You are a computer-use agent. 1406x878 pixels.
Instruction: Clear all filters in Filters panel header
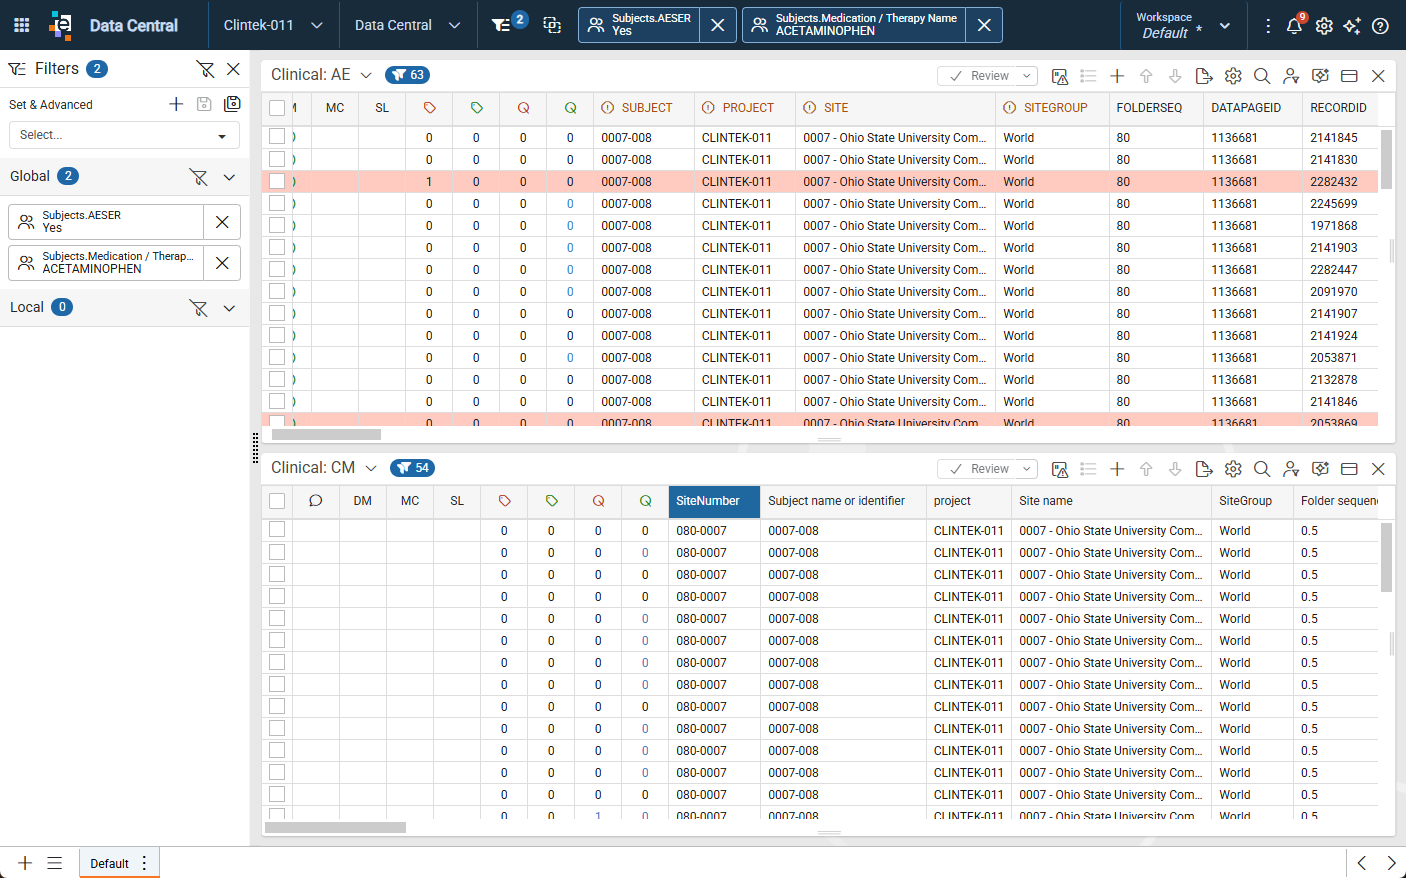point(205,69)
